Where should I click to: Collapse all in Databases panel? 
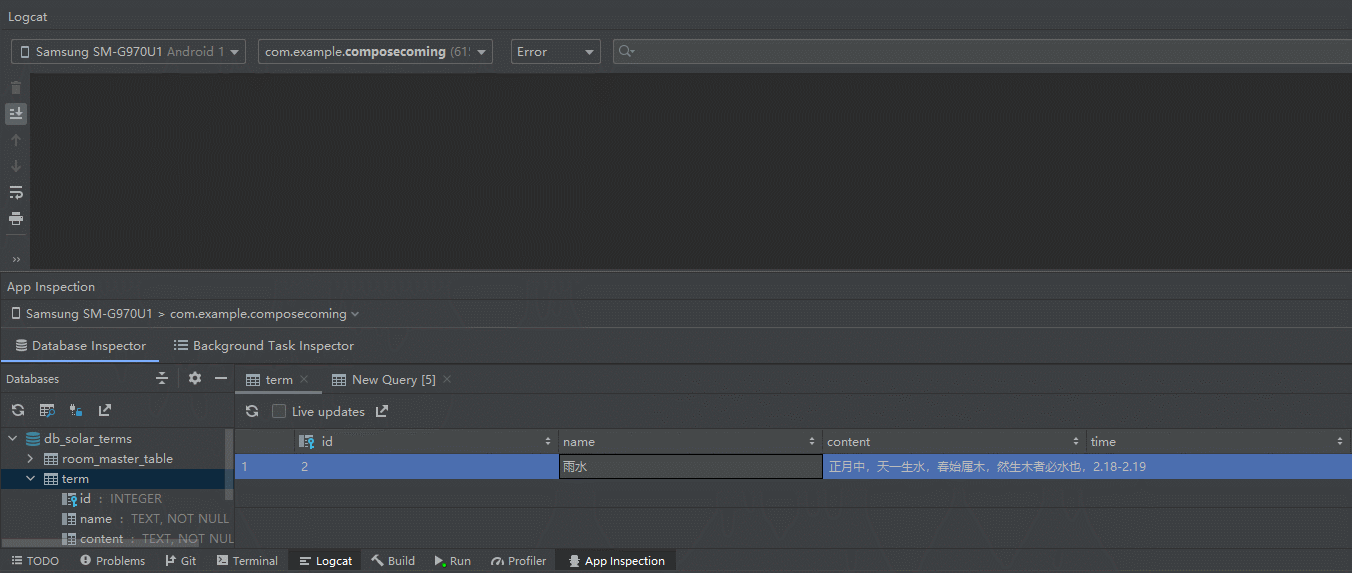click(x=162, y=379)
